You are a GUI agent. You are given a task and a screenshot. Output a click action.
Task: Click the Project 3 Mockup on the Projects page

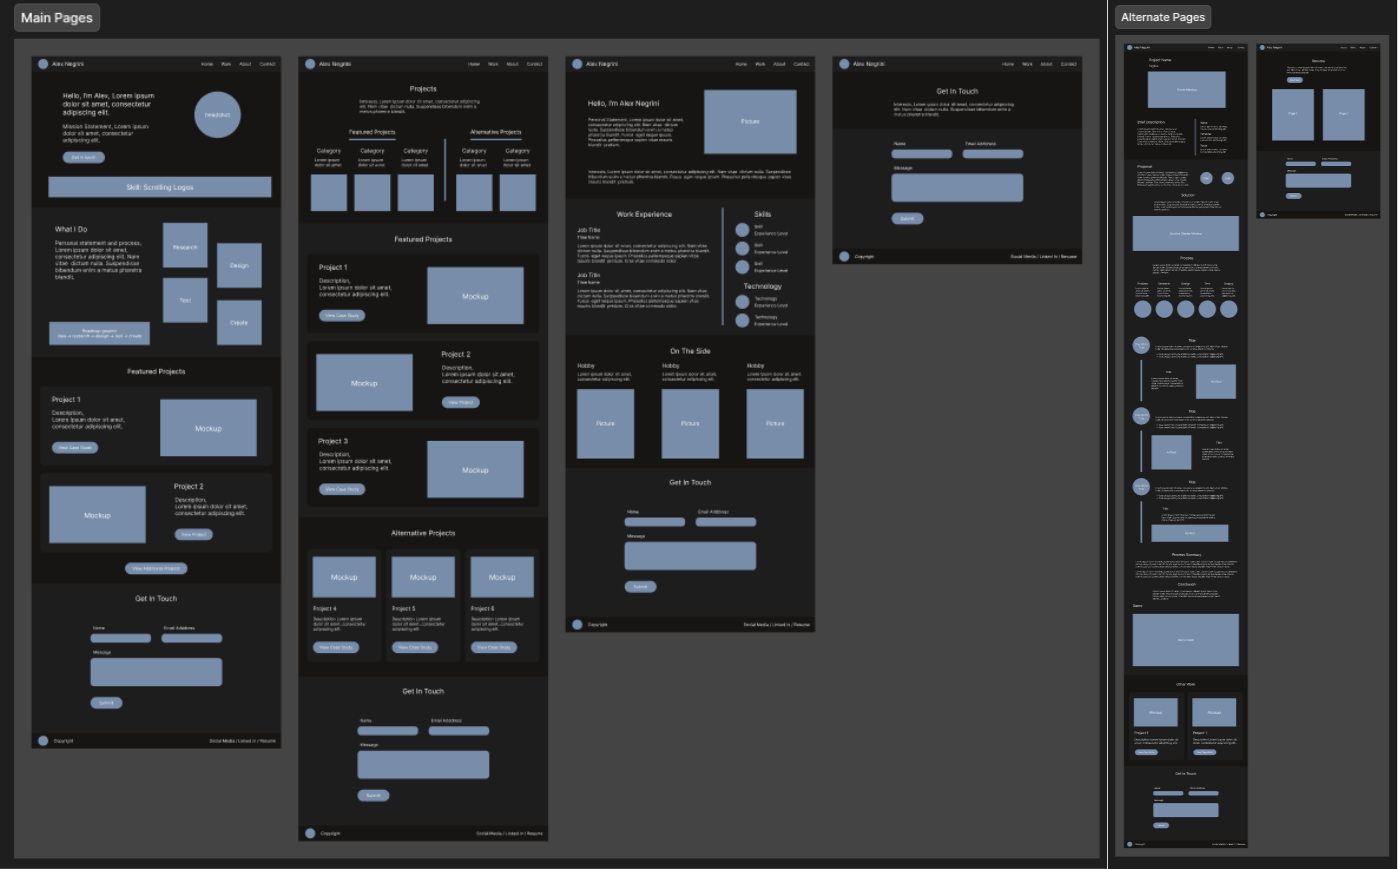tap(475, 469)
